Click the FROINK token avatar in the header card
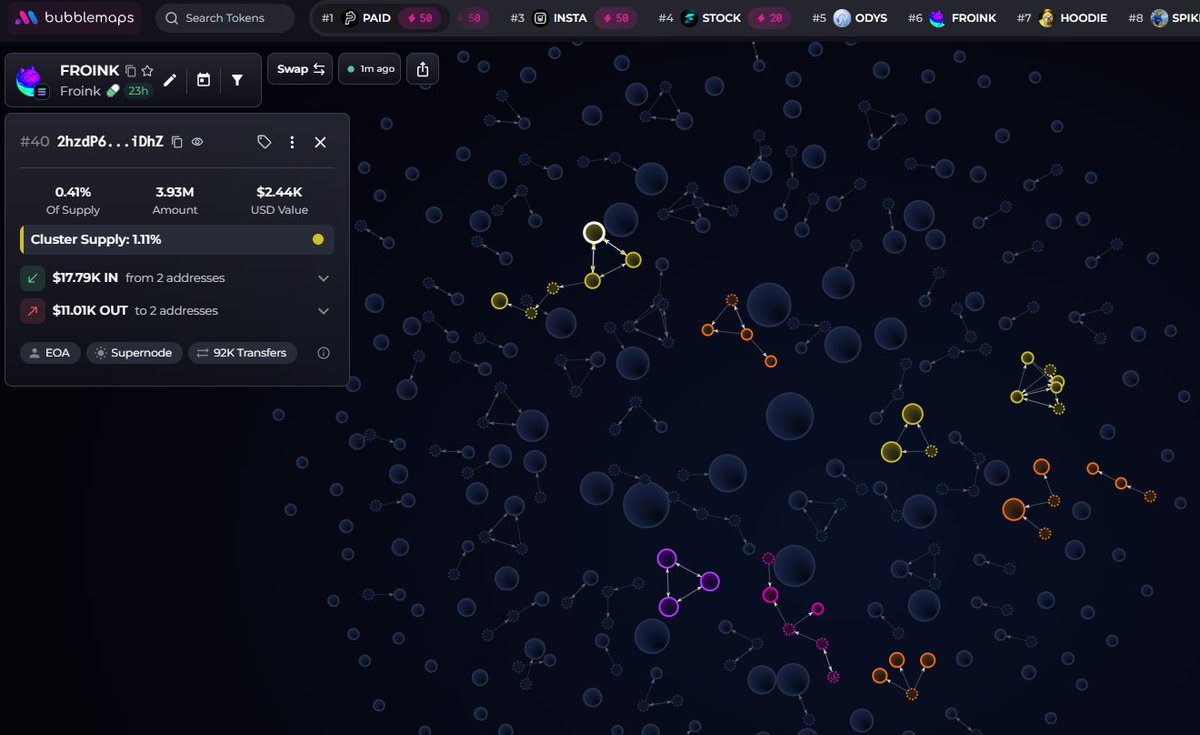 pyautogui.click(x=30, y=80)
